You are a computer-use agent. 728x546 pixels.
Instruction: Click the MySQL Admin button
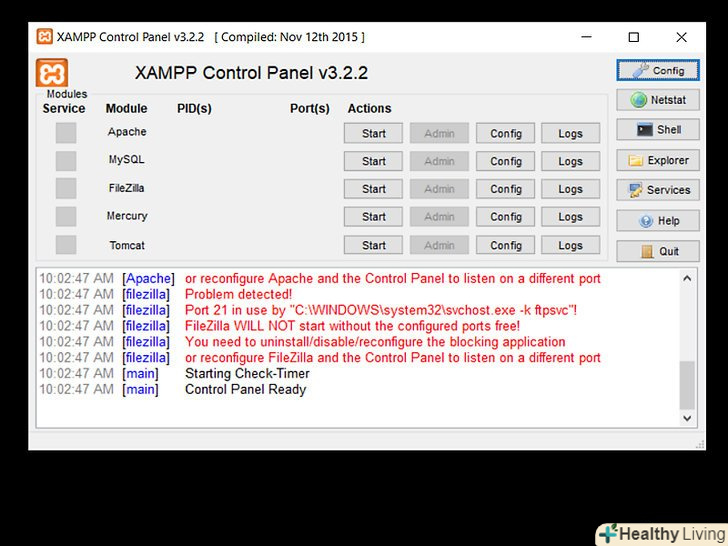pos(439,161)
